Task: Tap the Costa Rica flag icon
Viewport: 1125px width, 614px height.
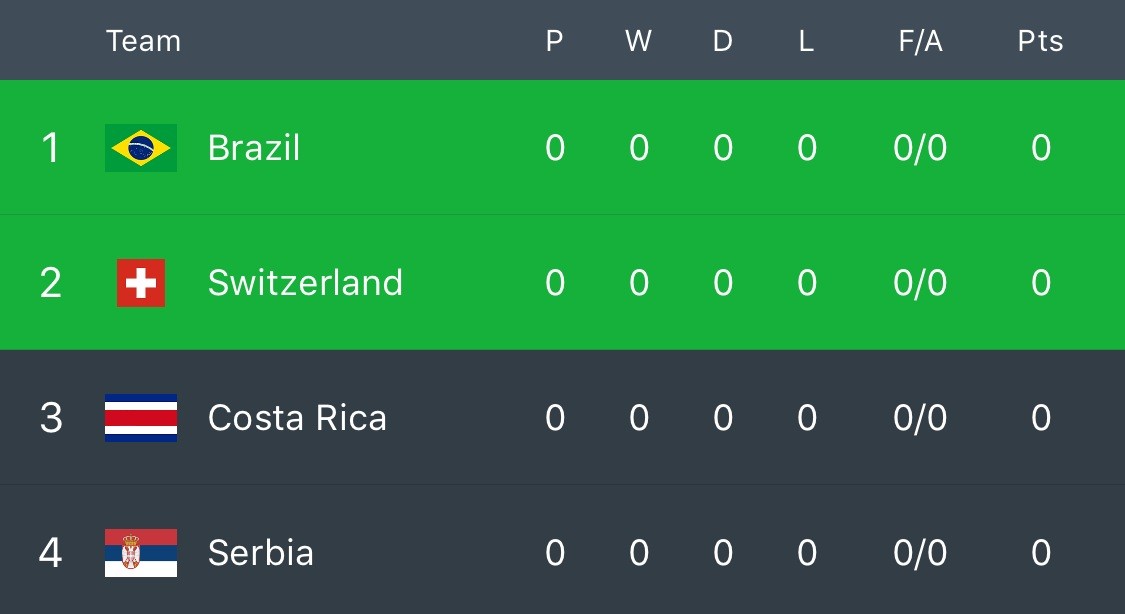Action: [141, 417]
